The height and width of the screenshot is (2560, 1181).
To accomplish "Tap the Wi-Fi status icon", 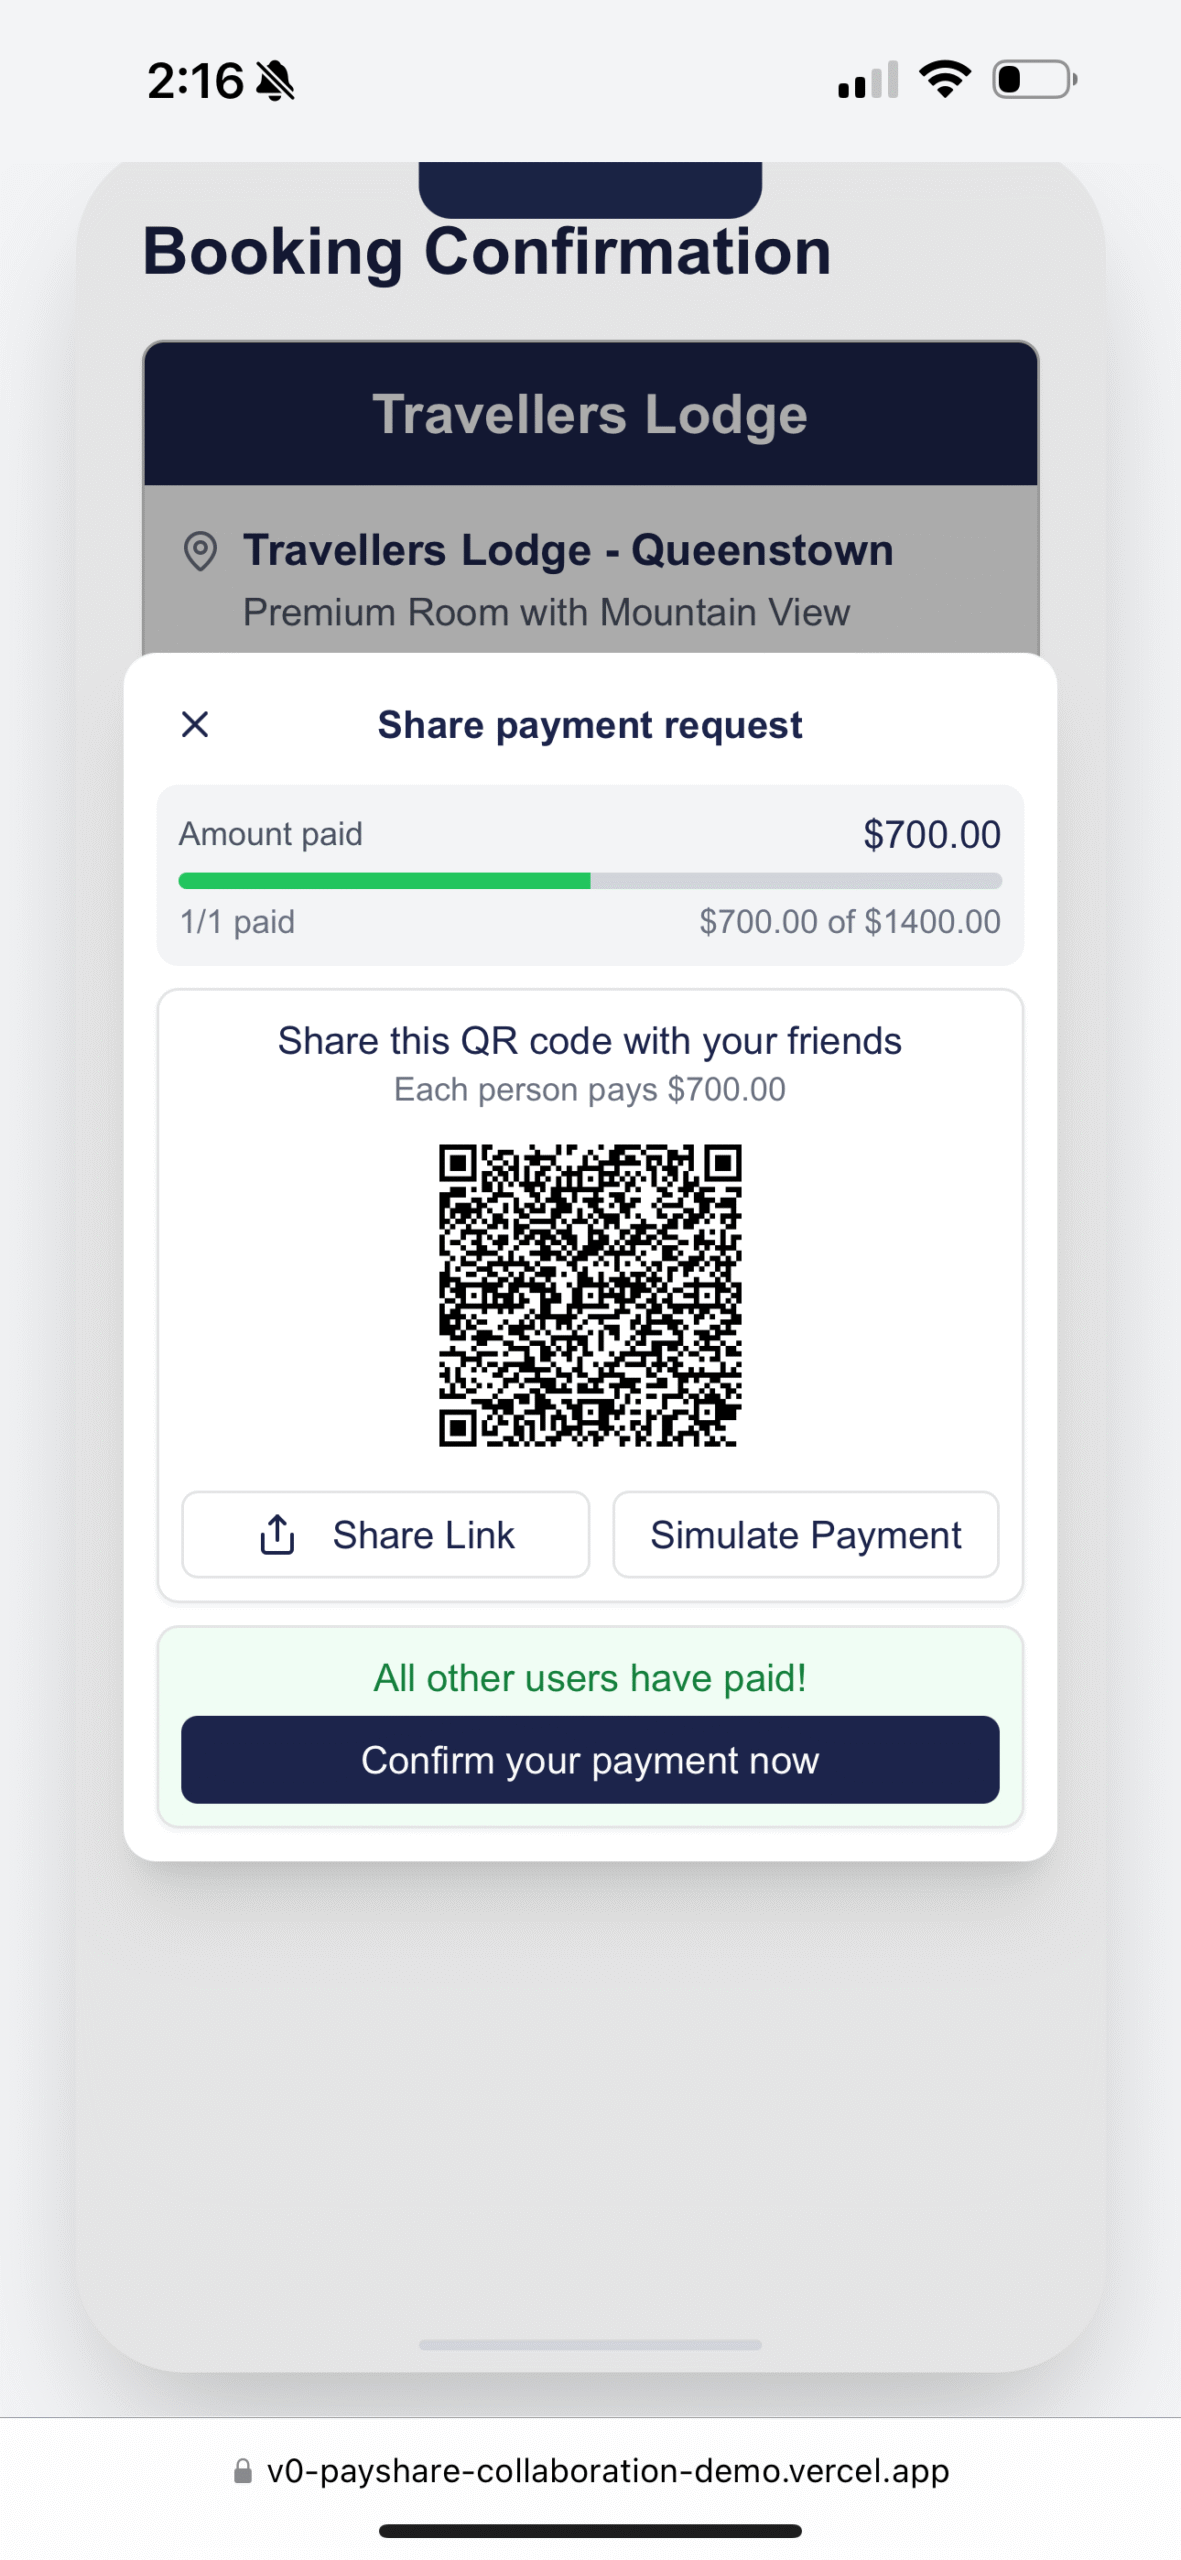I will 945,79.
